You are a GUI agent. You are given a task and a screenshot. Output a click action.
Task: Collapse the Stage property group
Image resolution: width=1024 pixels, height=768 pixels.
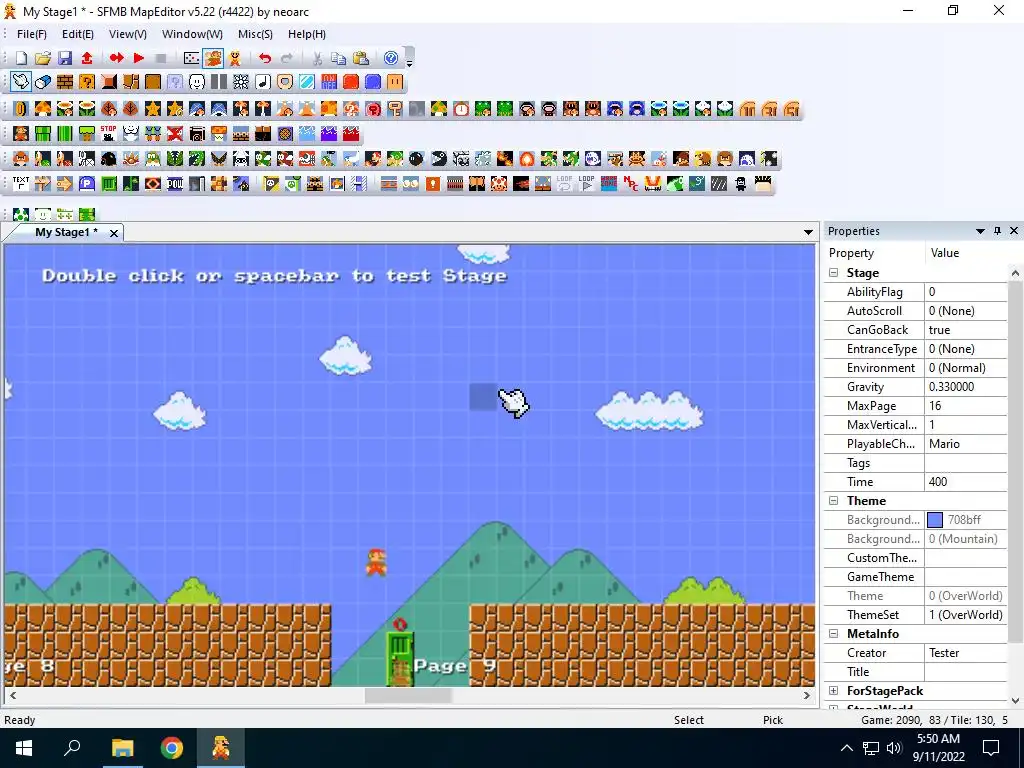[x=833, y=272]
